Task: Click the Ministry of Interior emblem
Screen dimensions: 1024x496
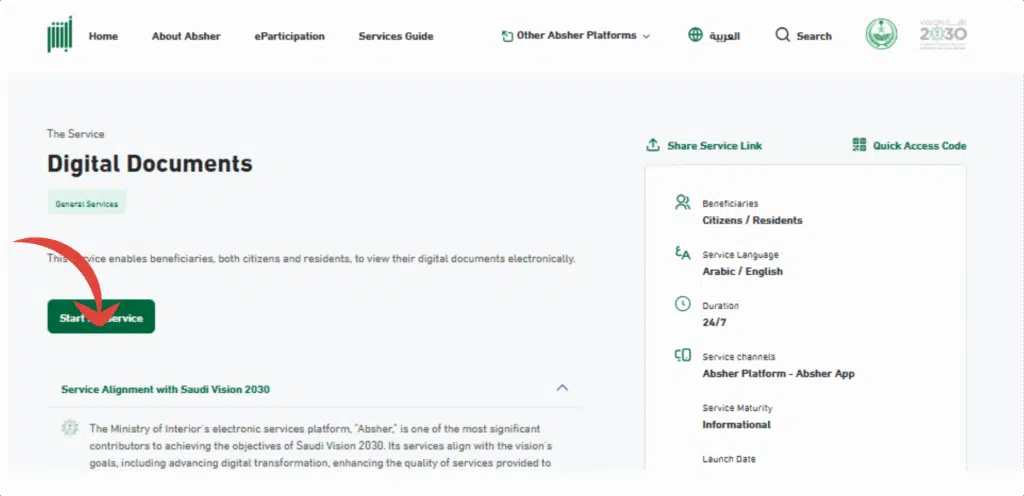Action: (x=881, y=35)
